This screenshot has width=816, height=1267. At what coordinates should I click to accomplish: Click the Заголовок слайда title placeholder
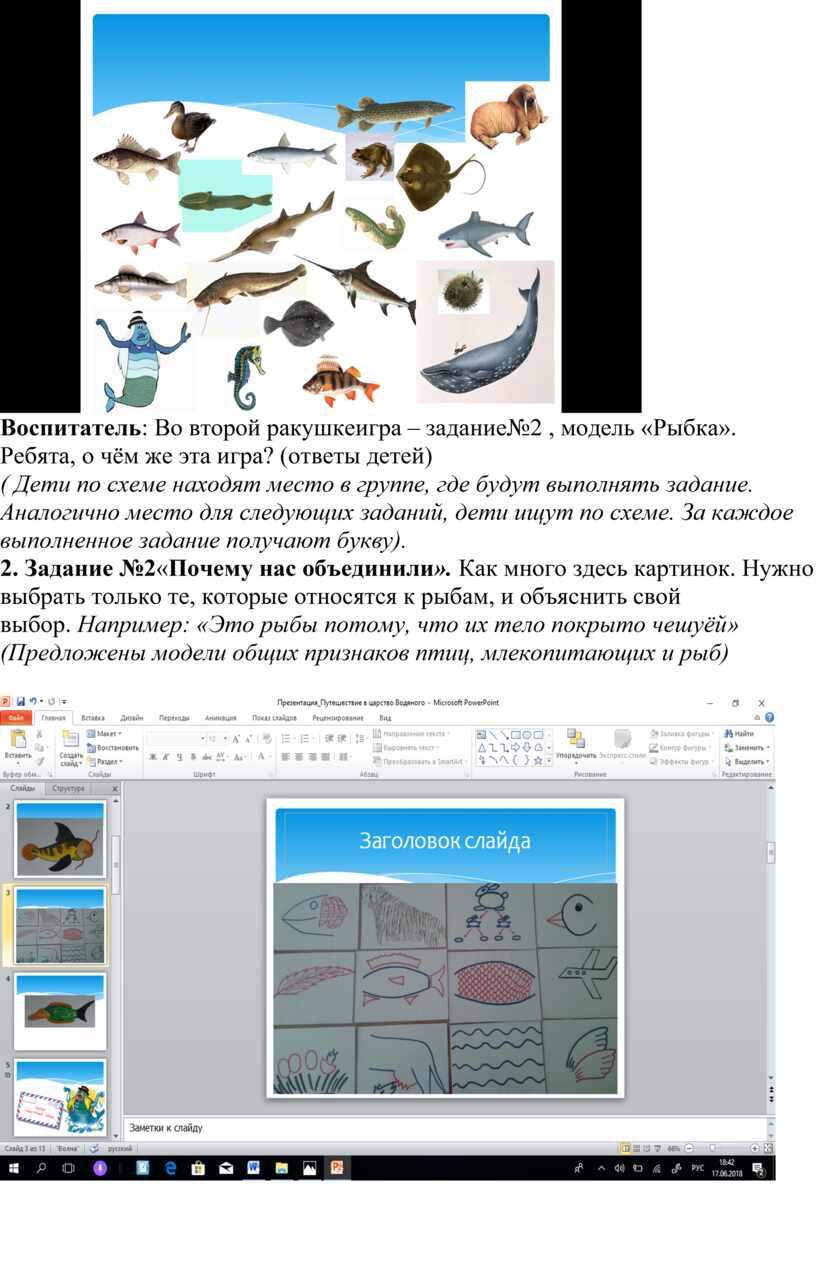click(445, 841)
